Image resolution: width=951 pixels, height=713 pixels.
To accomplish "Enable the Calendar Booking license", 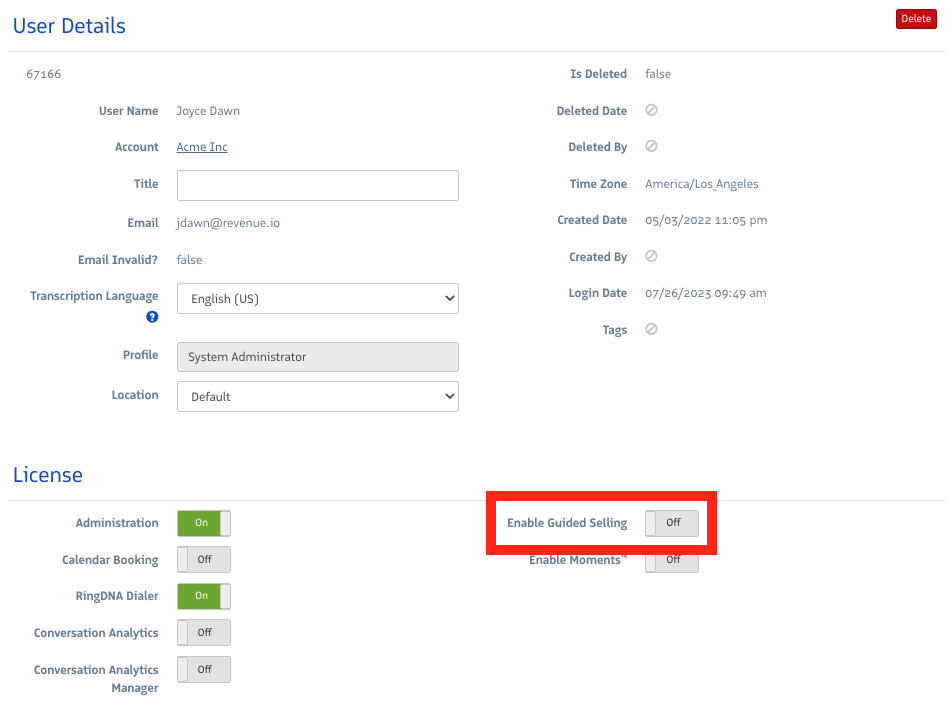I will (x=203, y=559).
